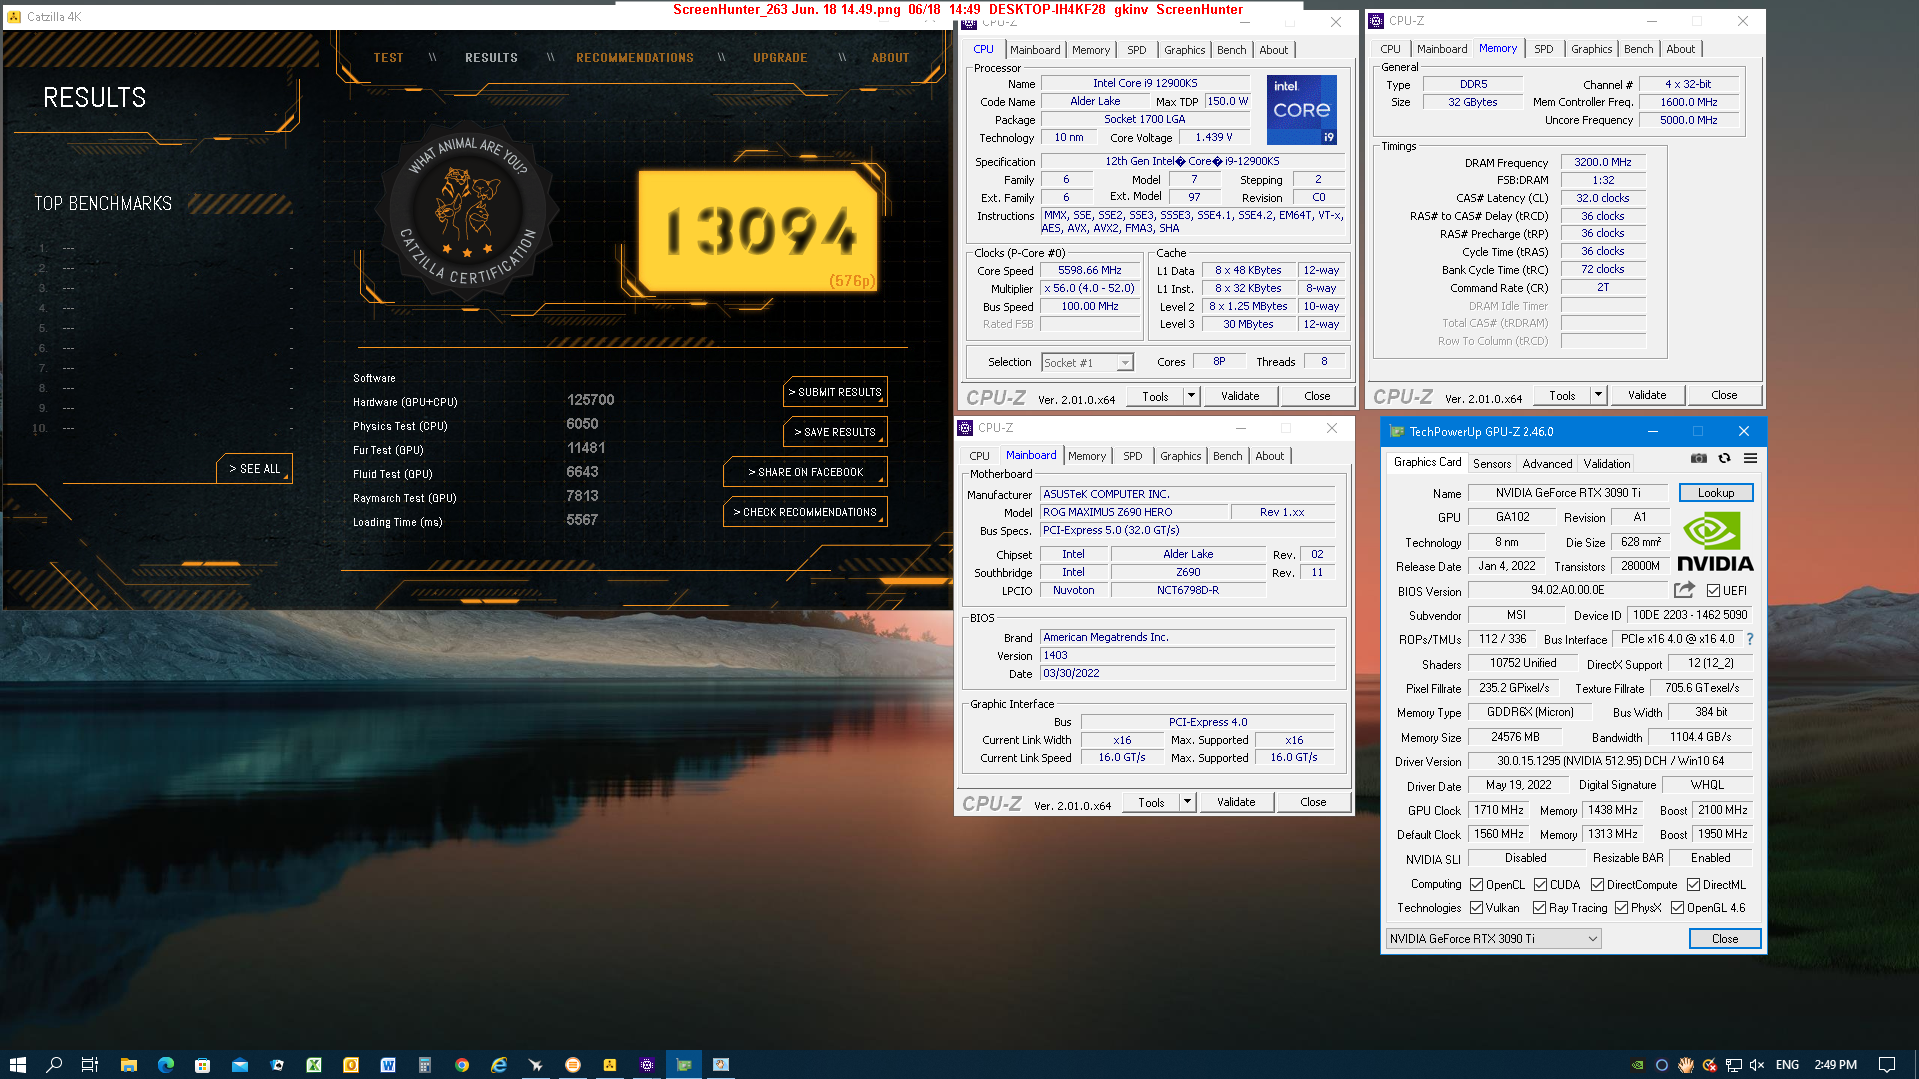Switch to the Advanced tab in GPU-Z
Image resolution: width=1919 pixels, height=1079 pixels.
1547,464
